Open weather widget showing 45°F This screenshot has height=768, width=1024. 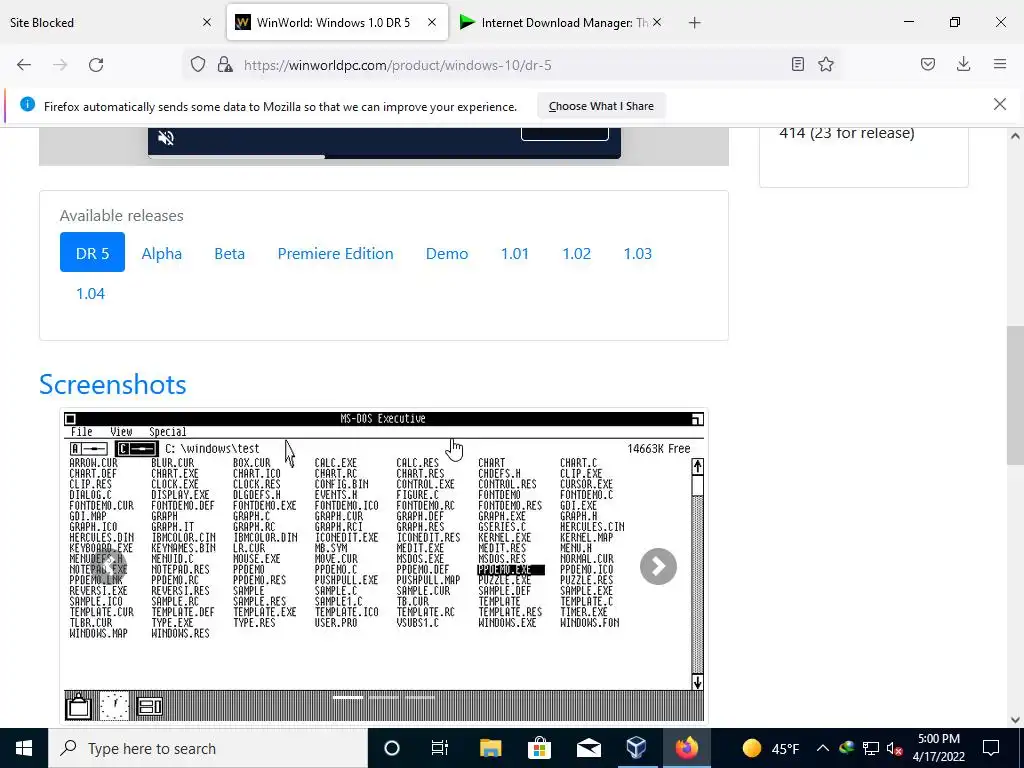[x=771, y=748]
